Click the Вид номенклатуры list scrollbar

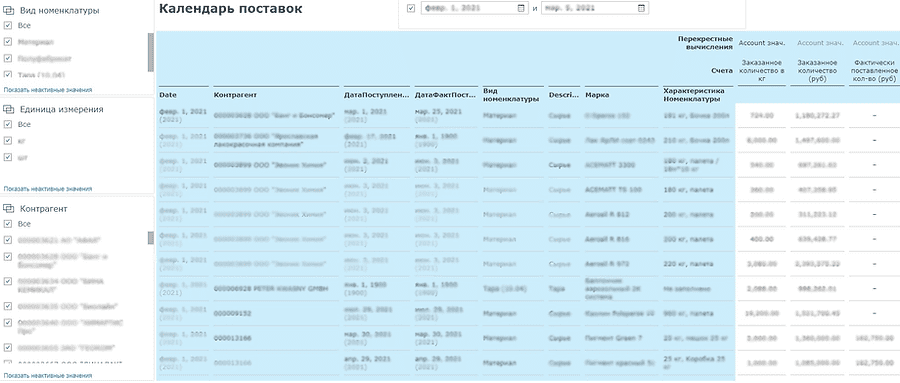[x=151, y=52]
